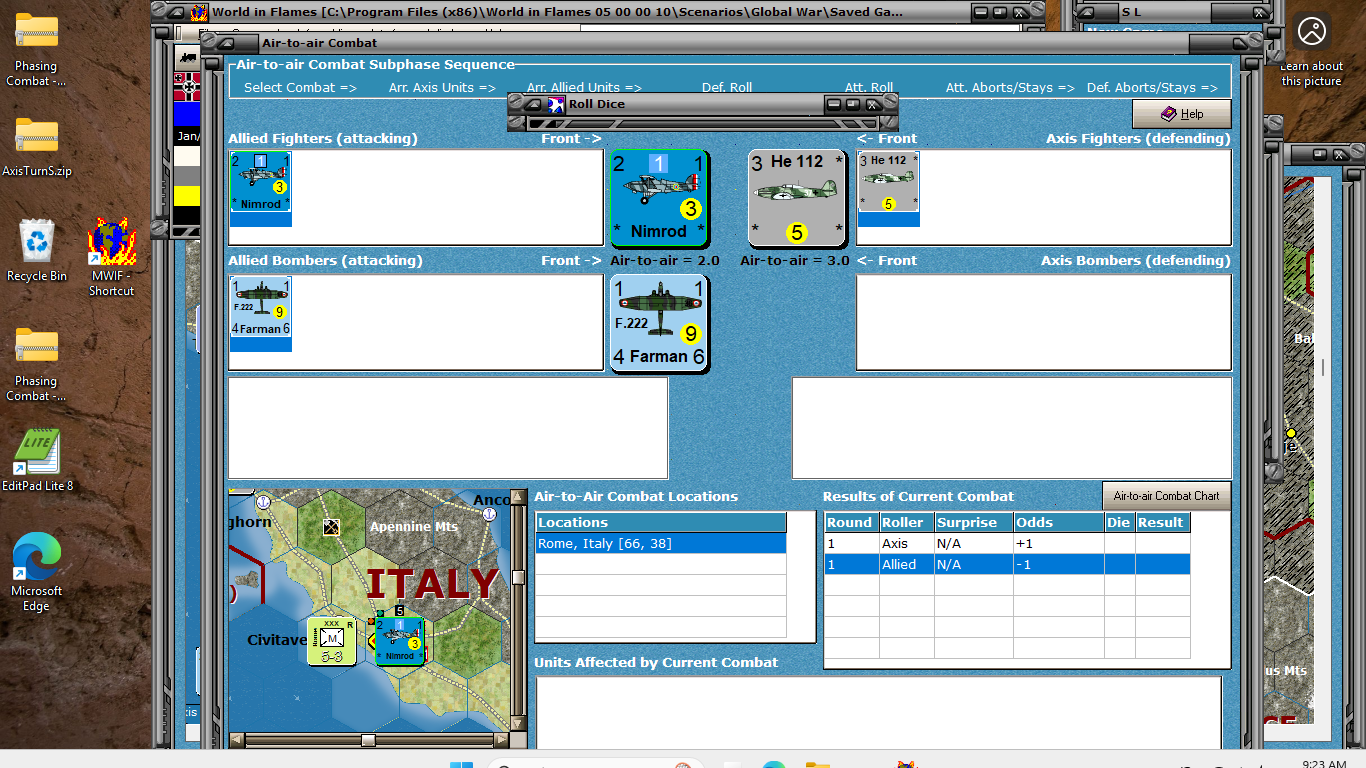Click the Roll Dice window title bar
The height and width of the screenshot is (768, 1366).
click(x=703, y=104)
